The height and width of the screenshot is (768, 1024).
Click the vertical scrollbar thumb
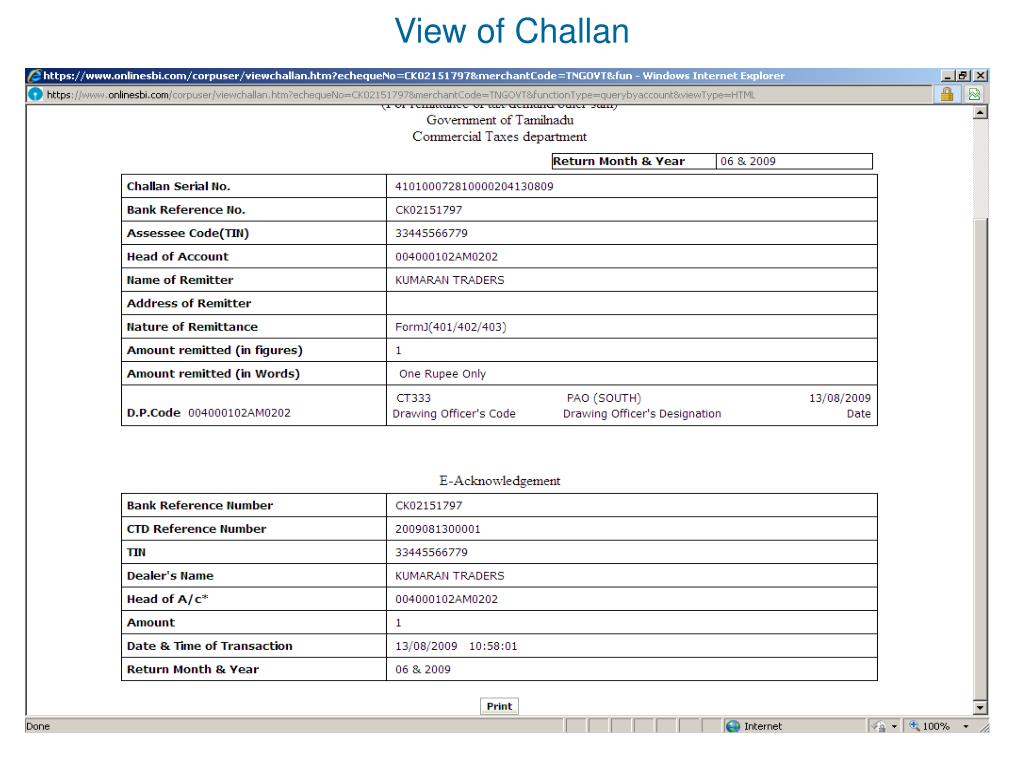click(980, 459)
